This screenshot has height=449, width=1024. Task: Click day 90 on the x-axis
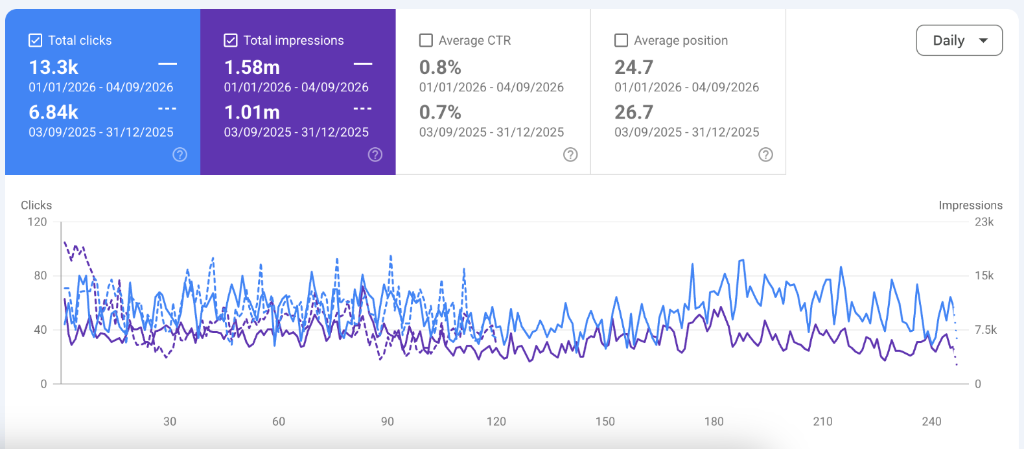point(388,422)
